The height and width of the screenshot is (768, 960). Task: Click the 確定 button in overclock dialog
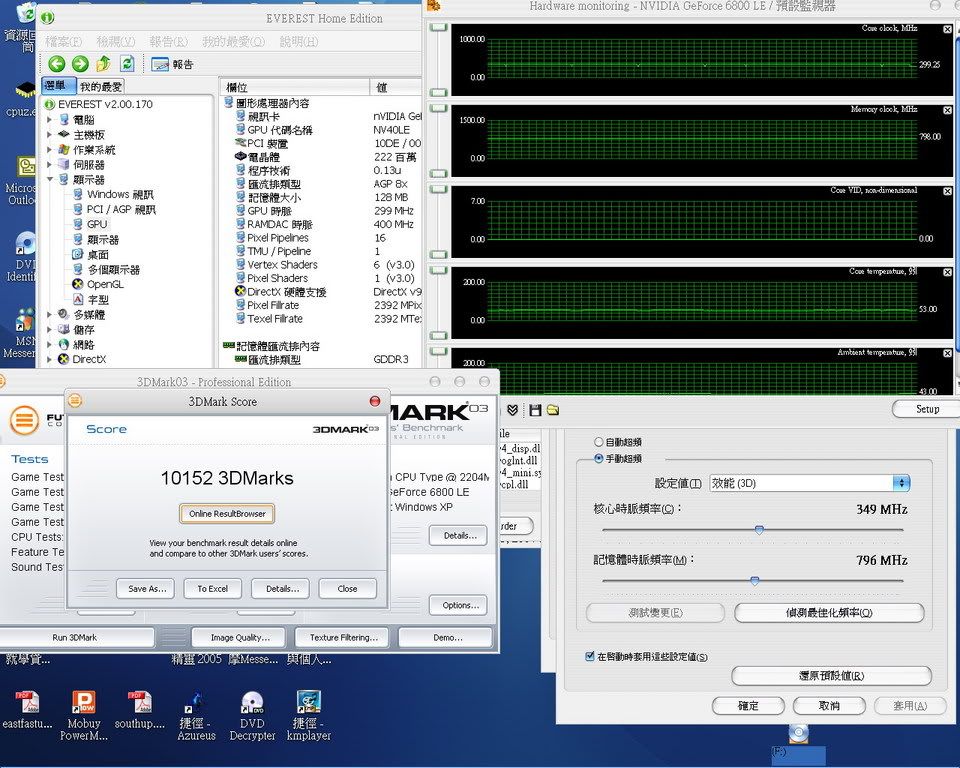tap(748, 706)
